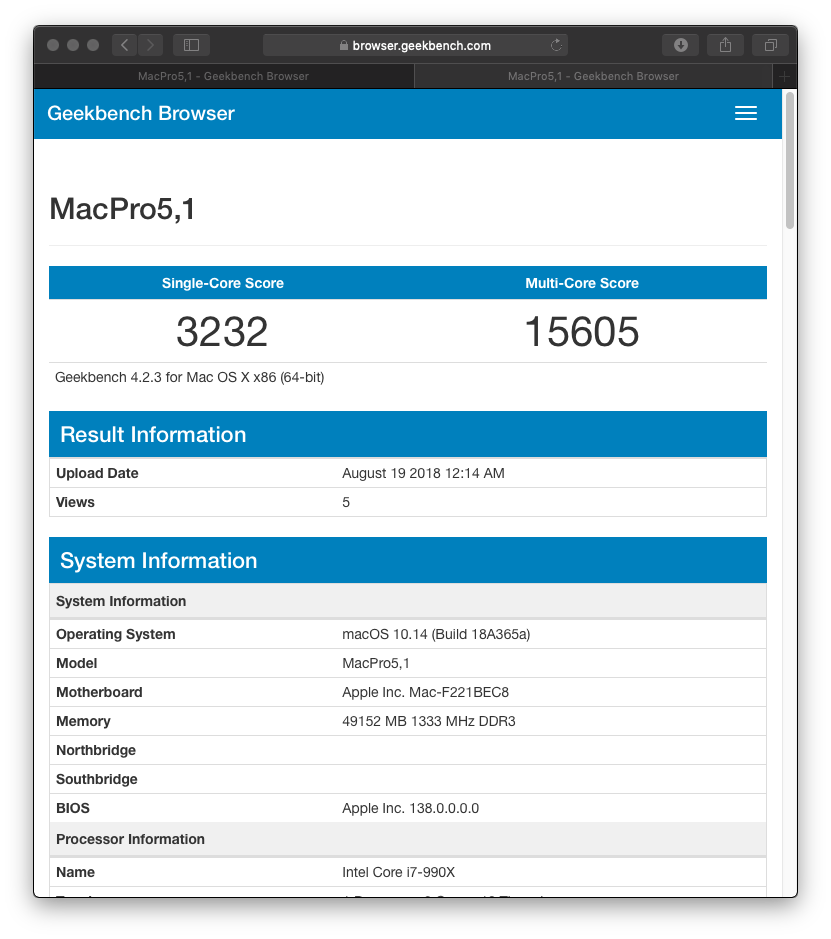831x939 pixels.
Task: Add a new tab with plus button
Action: tap(785, 76)
